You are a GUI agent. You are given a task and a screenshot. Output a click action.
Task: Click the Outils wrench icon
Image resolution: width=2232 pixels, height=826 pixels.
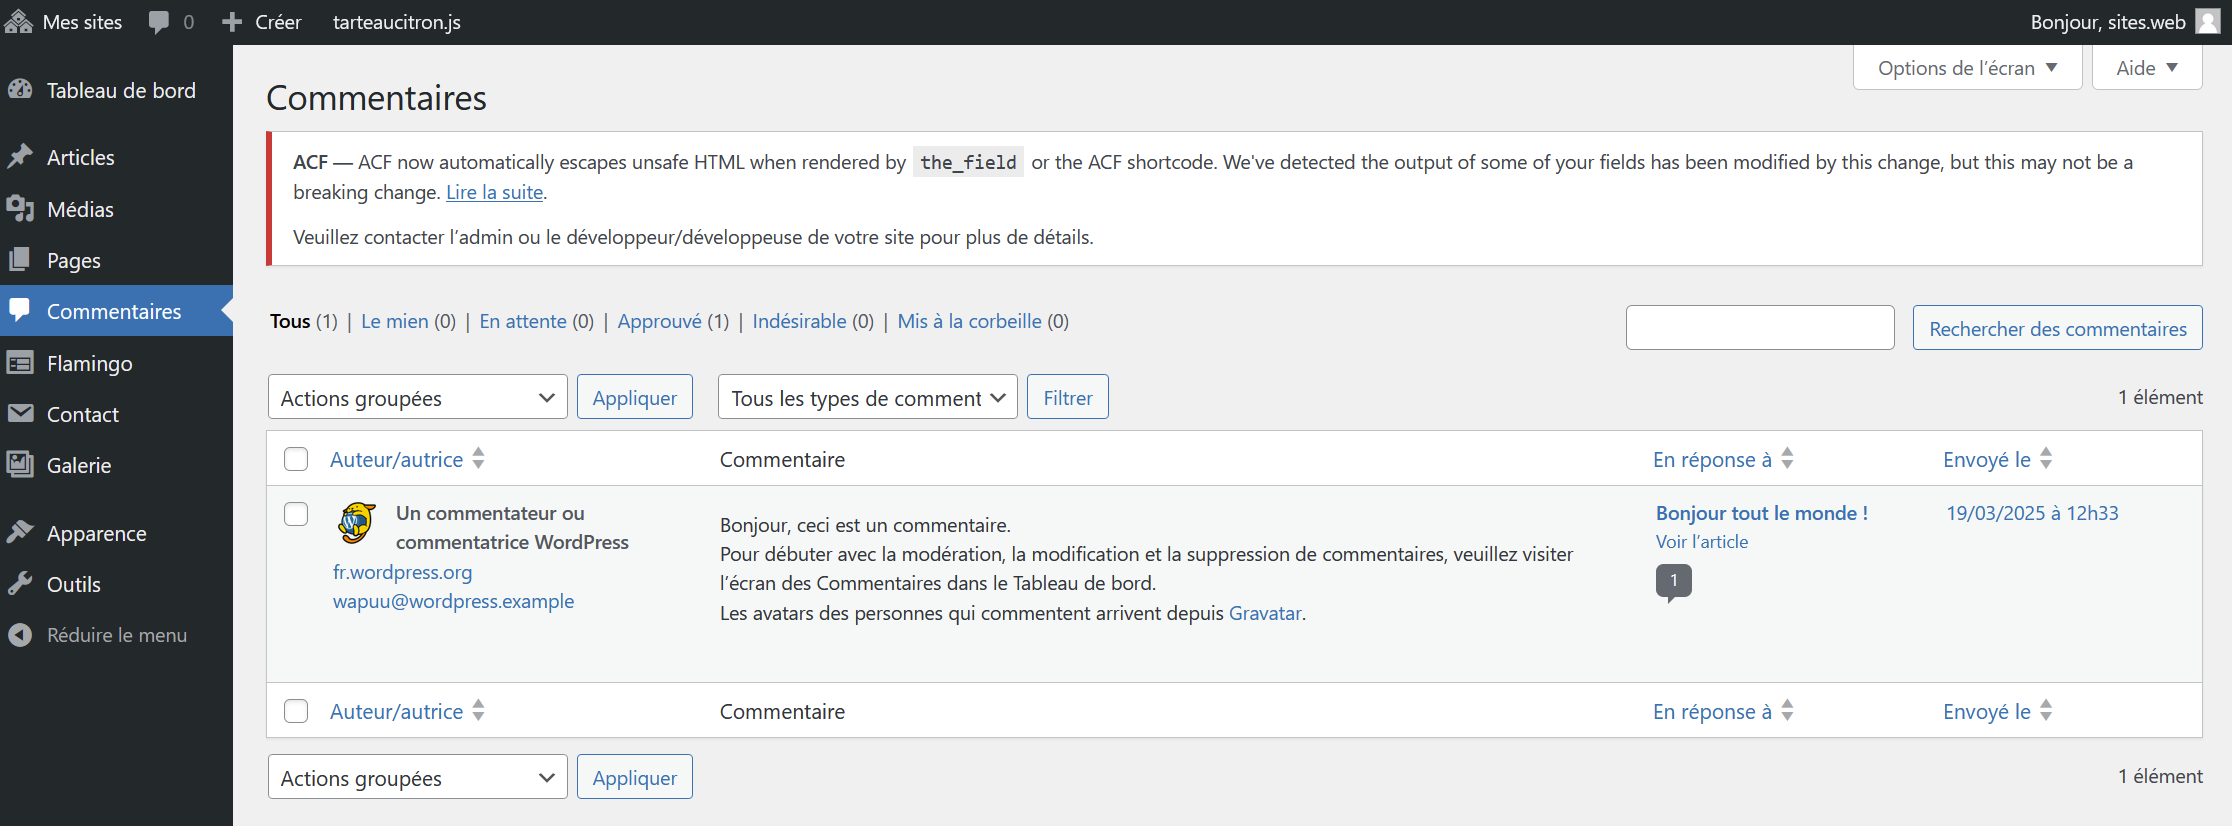click(x=21, y=584)
